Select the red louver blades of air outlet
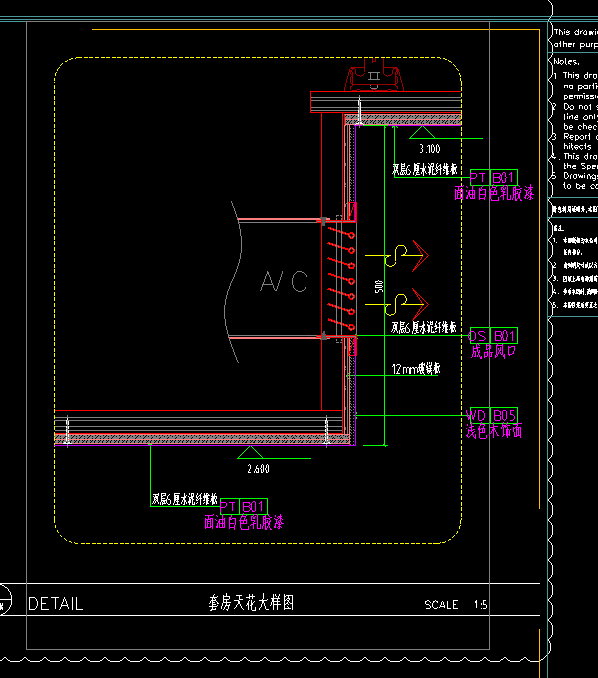 click(x=341, y=279)
